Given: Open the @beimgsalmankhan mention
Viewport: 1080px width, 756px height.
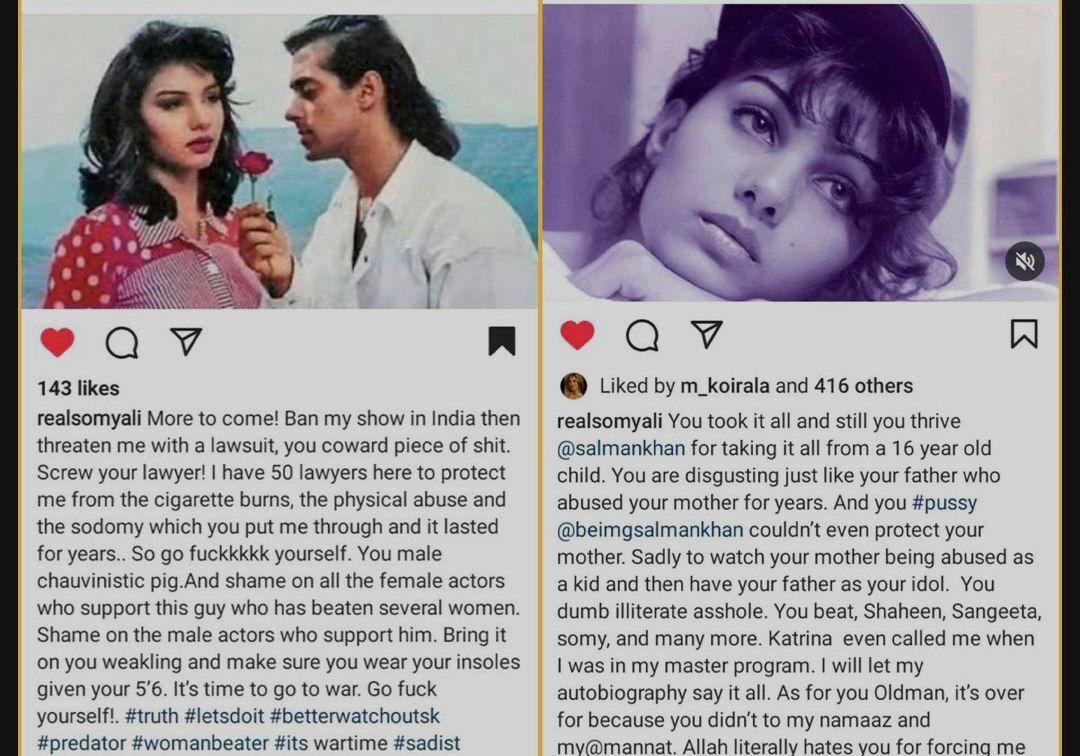Looking at the screenshot, I should [x=650, y=529].
